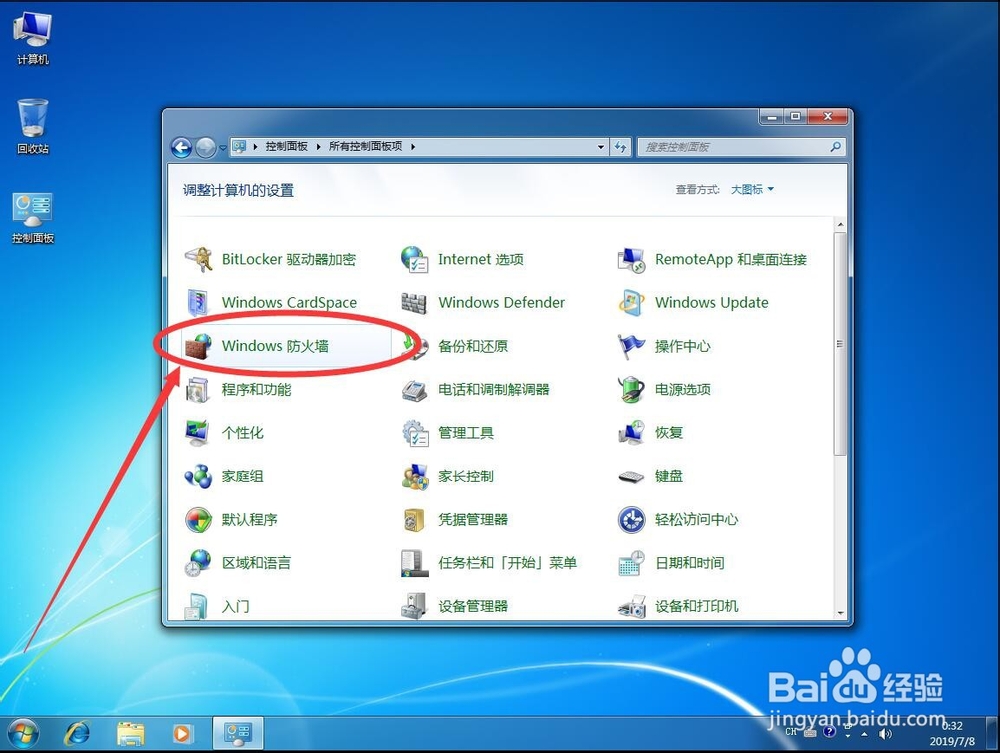Expand address bar history dropdown arrow
Viewport: 1000px width, 753px height.
601,147
